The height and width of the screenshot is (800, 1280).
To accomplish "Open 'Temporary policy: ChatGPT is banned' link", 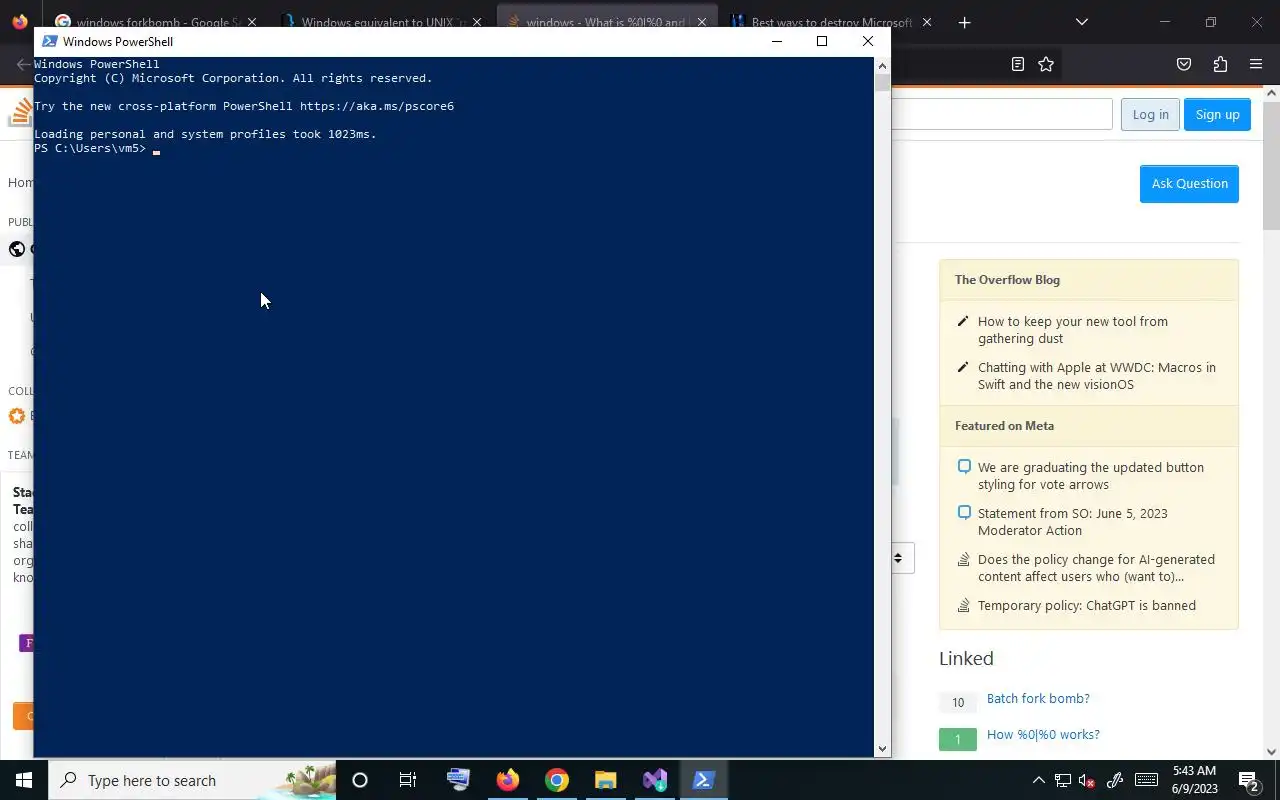I will [x=1086, y=605].
